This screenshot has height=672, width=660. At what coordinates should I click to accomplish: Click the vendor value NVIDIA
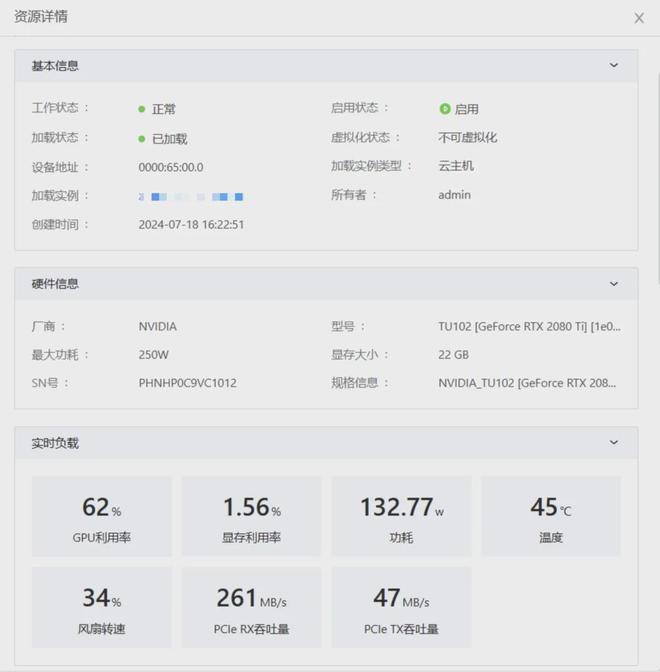point(157,327)
